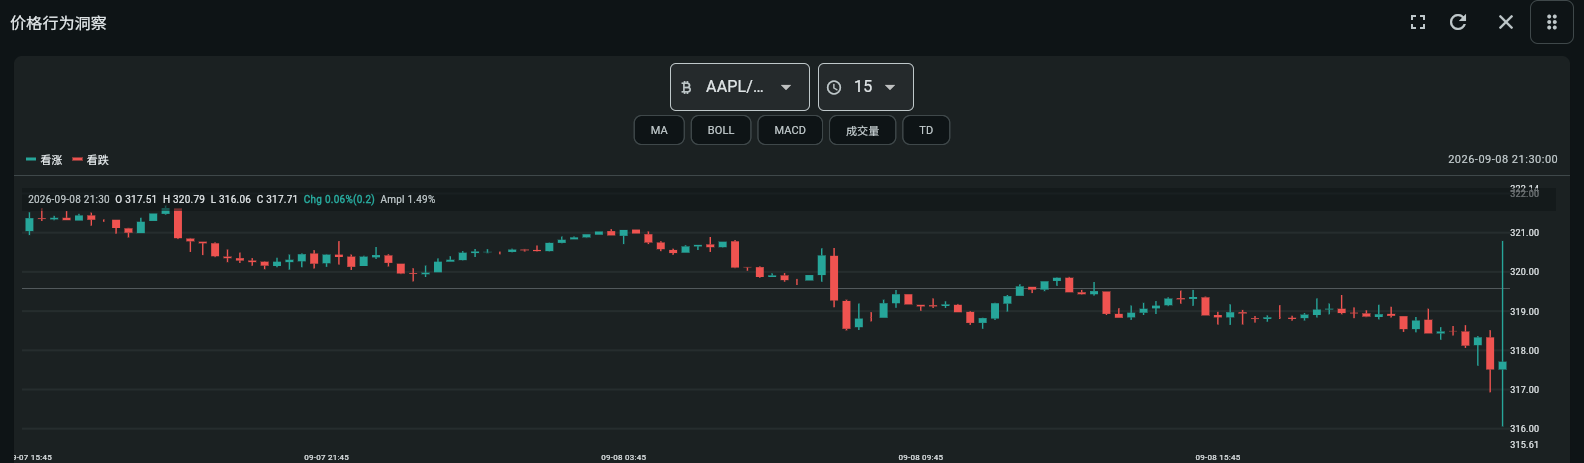The height and width of the screenshot is (463, 1584).
Task: Close the price action insight panel
Action: tap(1506, 22)
